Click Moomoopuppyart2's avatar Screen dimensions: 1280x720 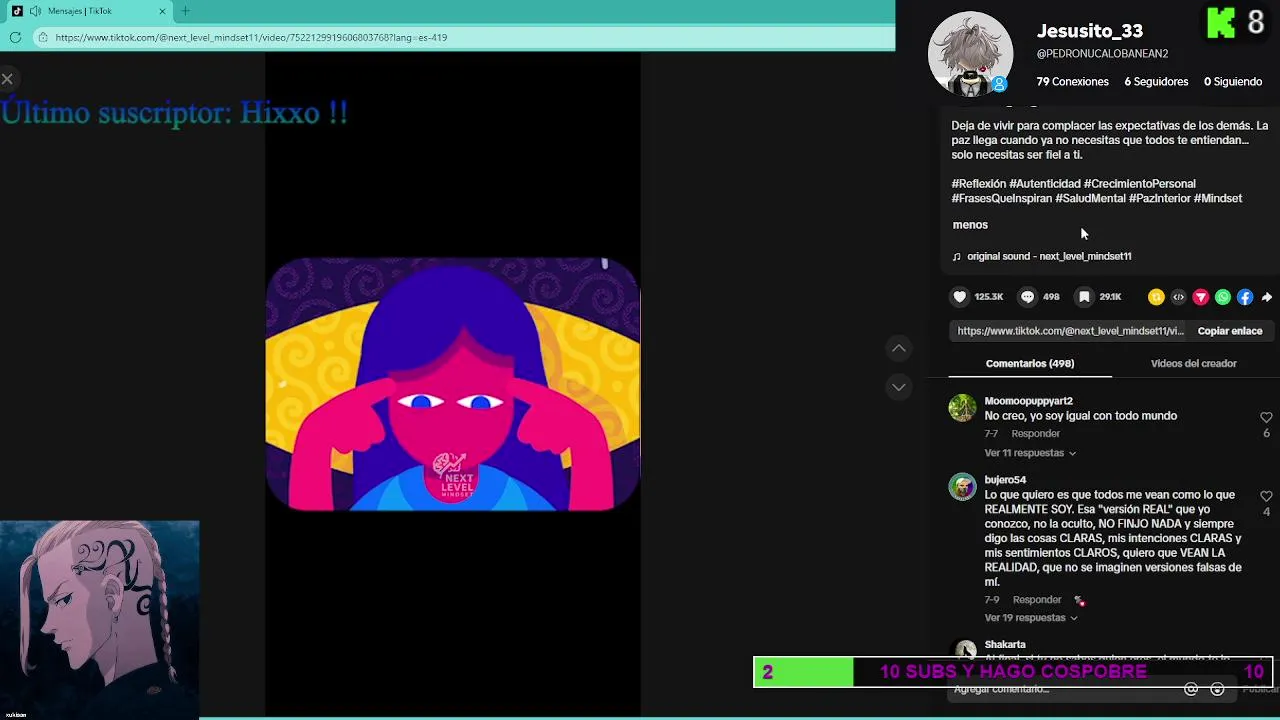[962, 408]
